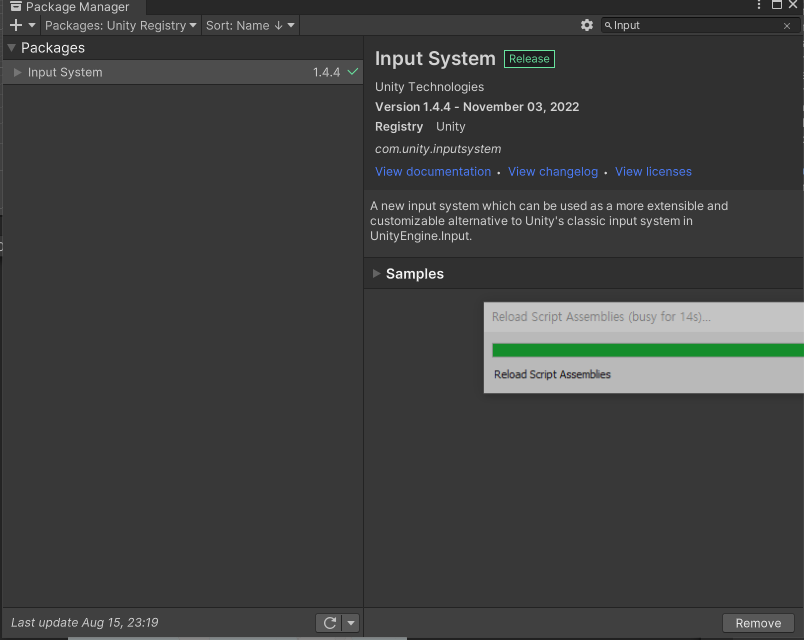Click the refresh package list button
The width and height of the screenshot is (804, 640).
[329, 623]
